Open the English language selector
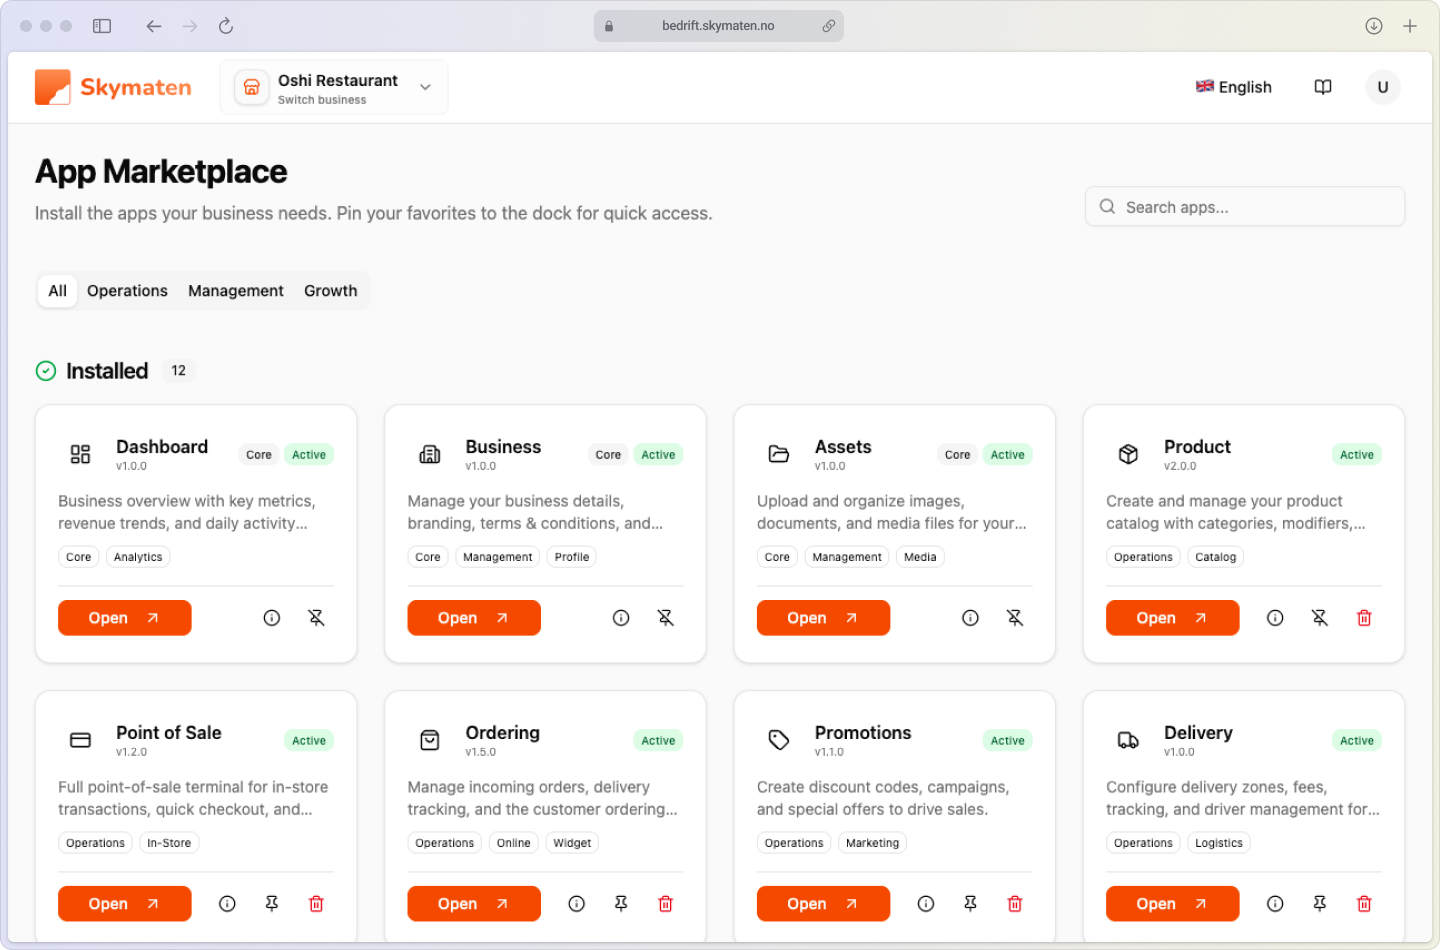The image size is (1440, 950). tap(1234, 87)
